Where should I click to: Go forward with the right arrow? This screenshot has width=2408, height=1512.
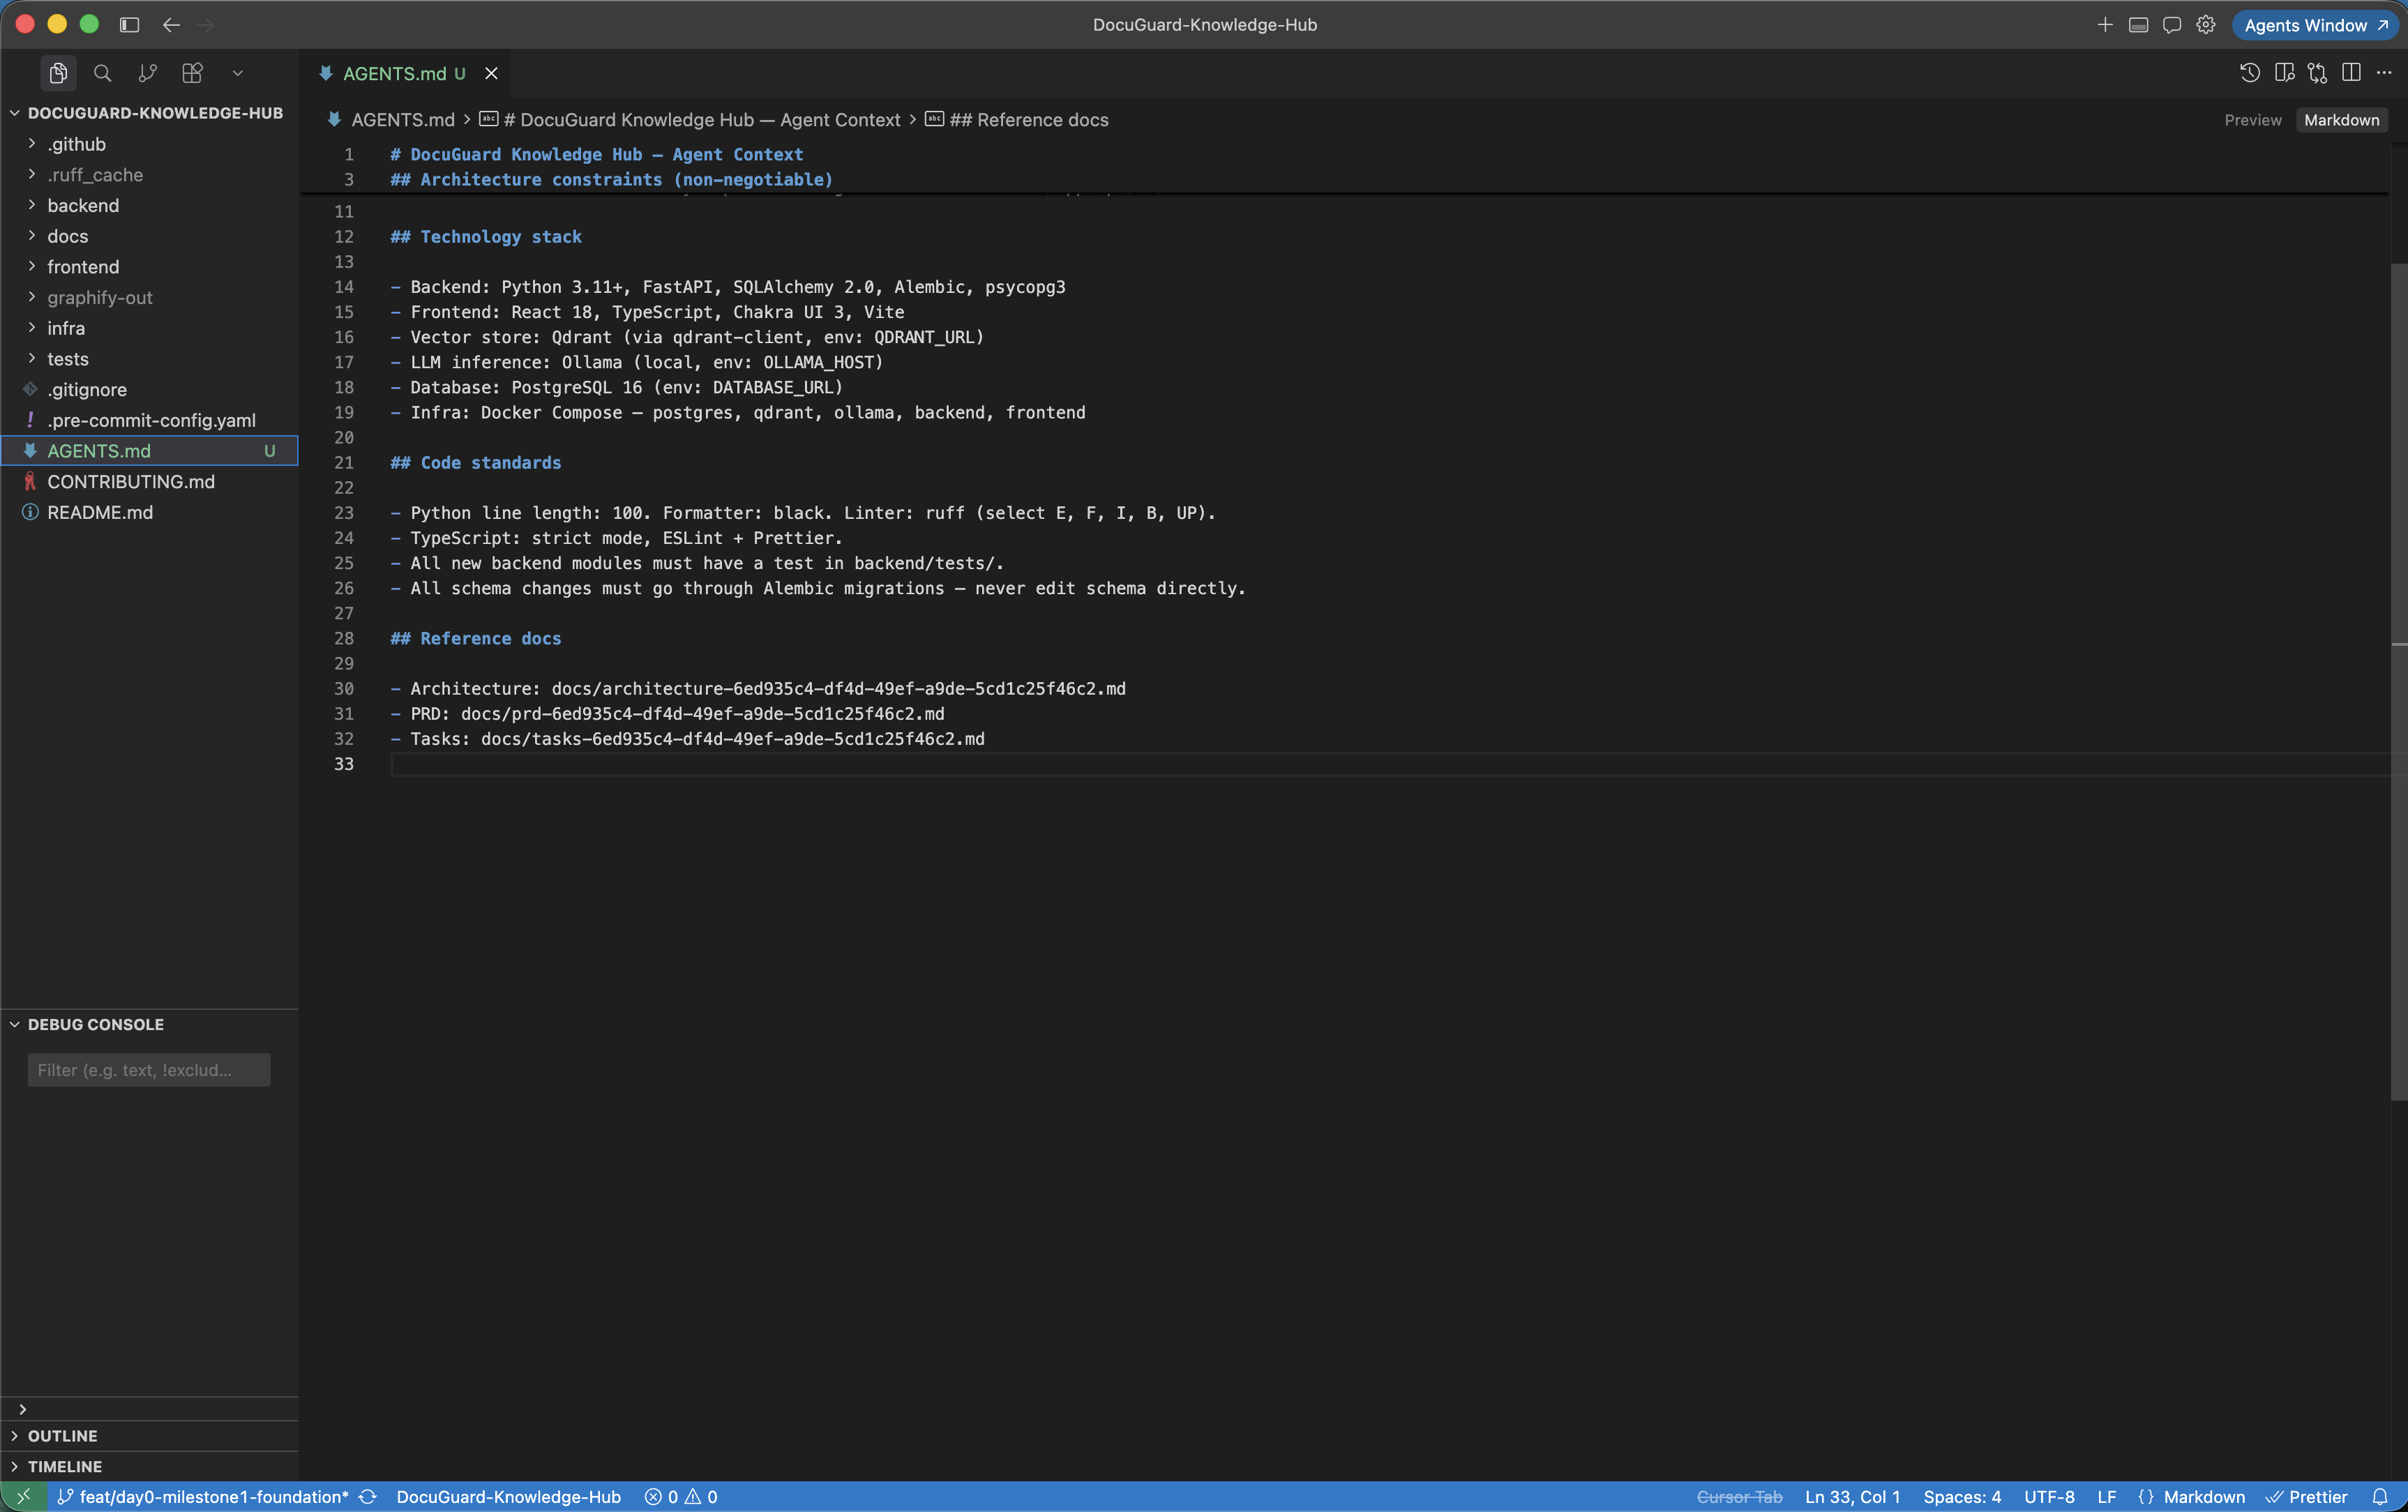tap(206, 25)
